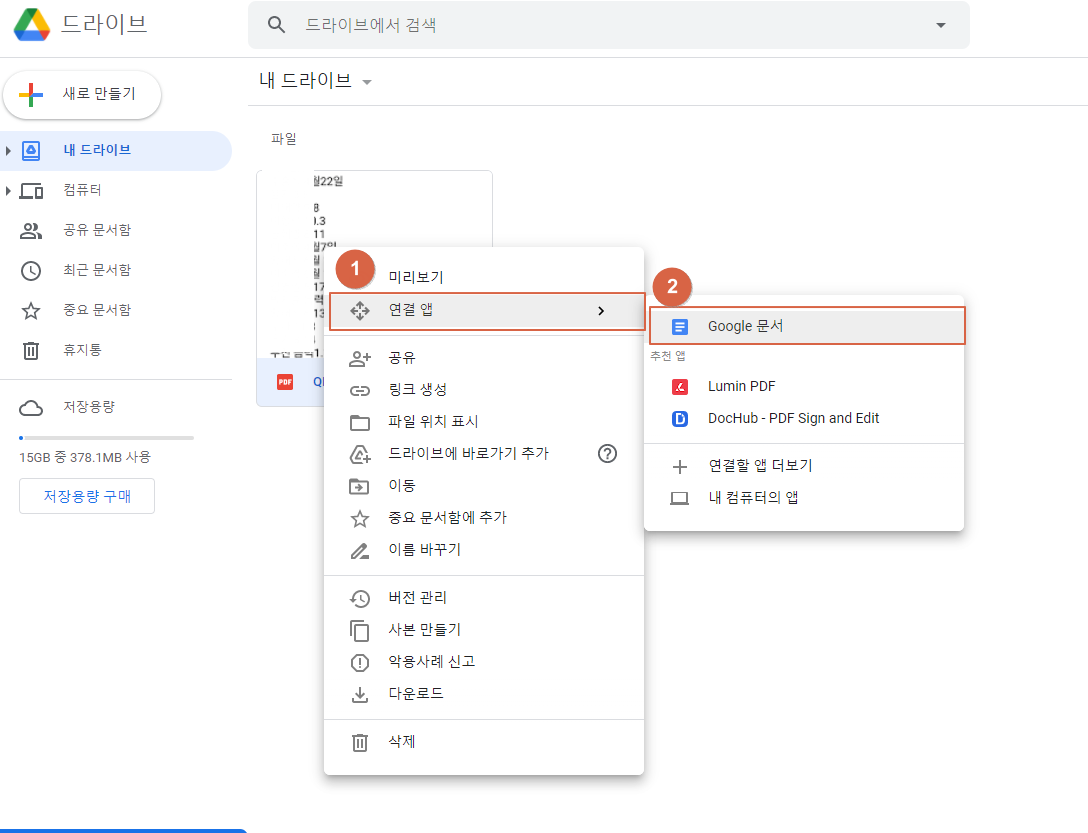Click the DocHub app icon
This screenshot has height=833, width=1088.
680,419
